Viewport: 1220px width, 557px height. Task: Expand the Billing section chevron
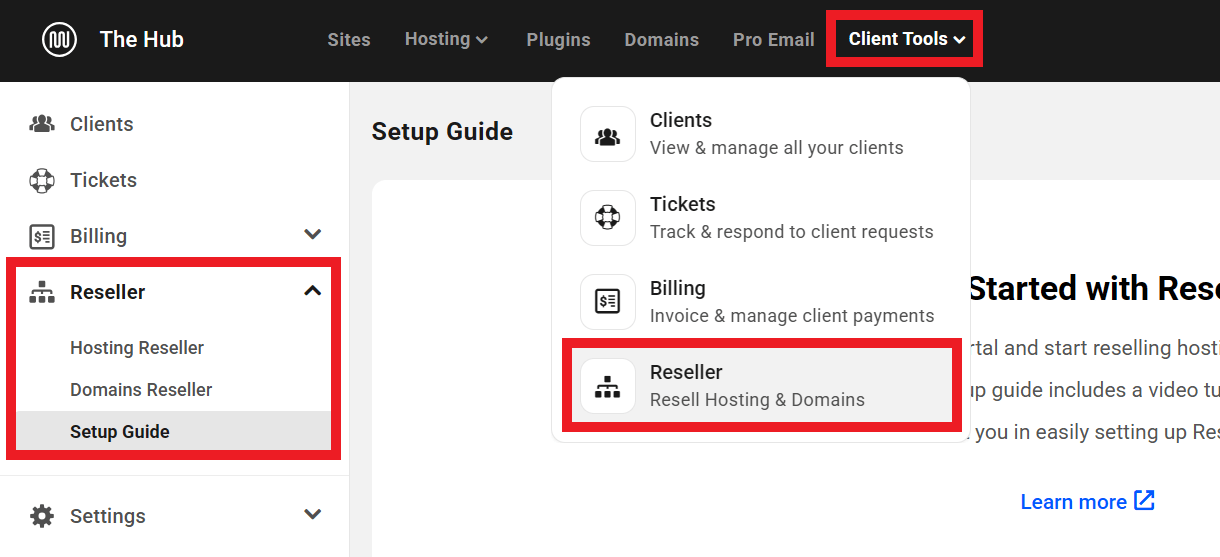[313, 234]
